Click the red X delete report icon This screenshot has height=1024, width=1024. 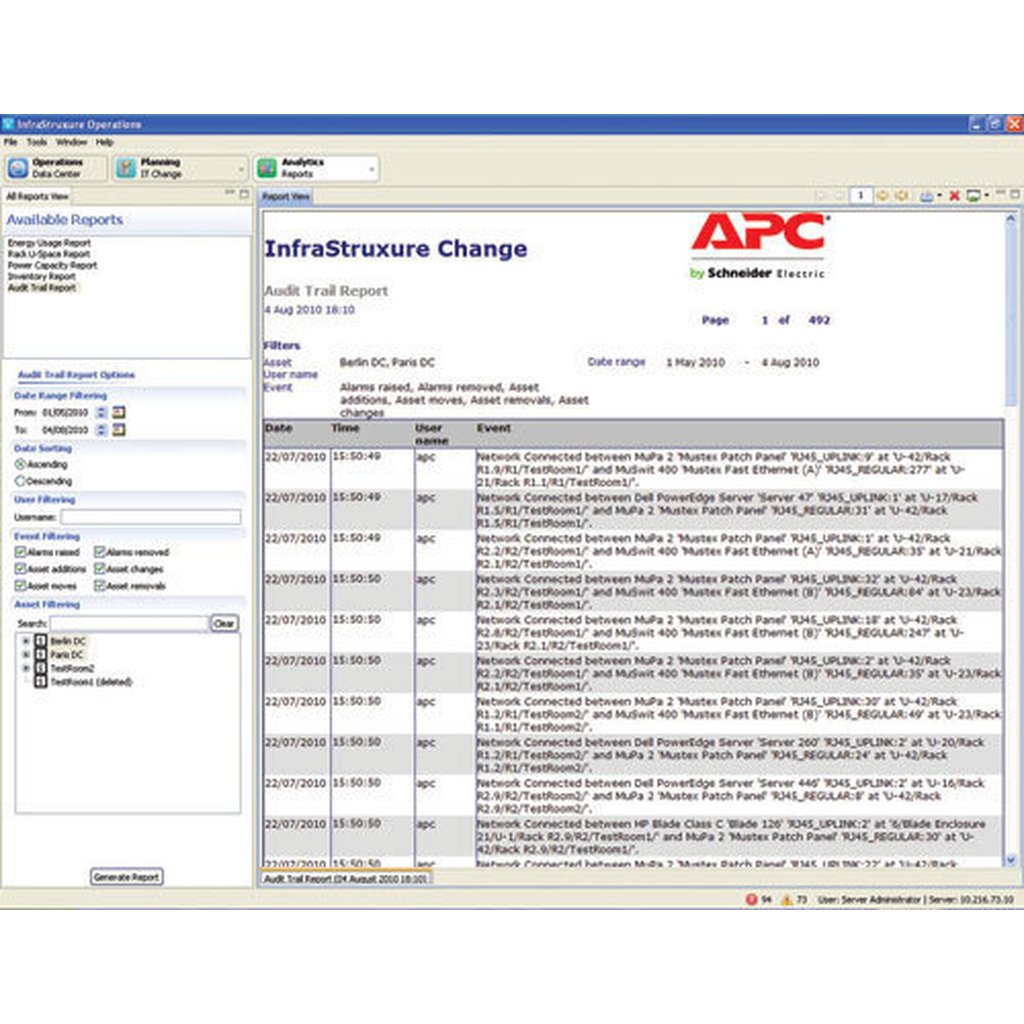coord(954,196)
